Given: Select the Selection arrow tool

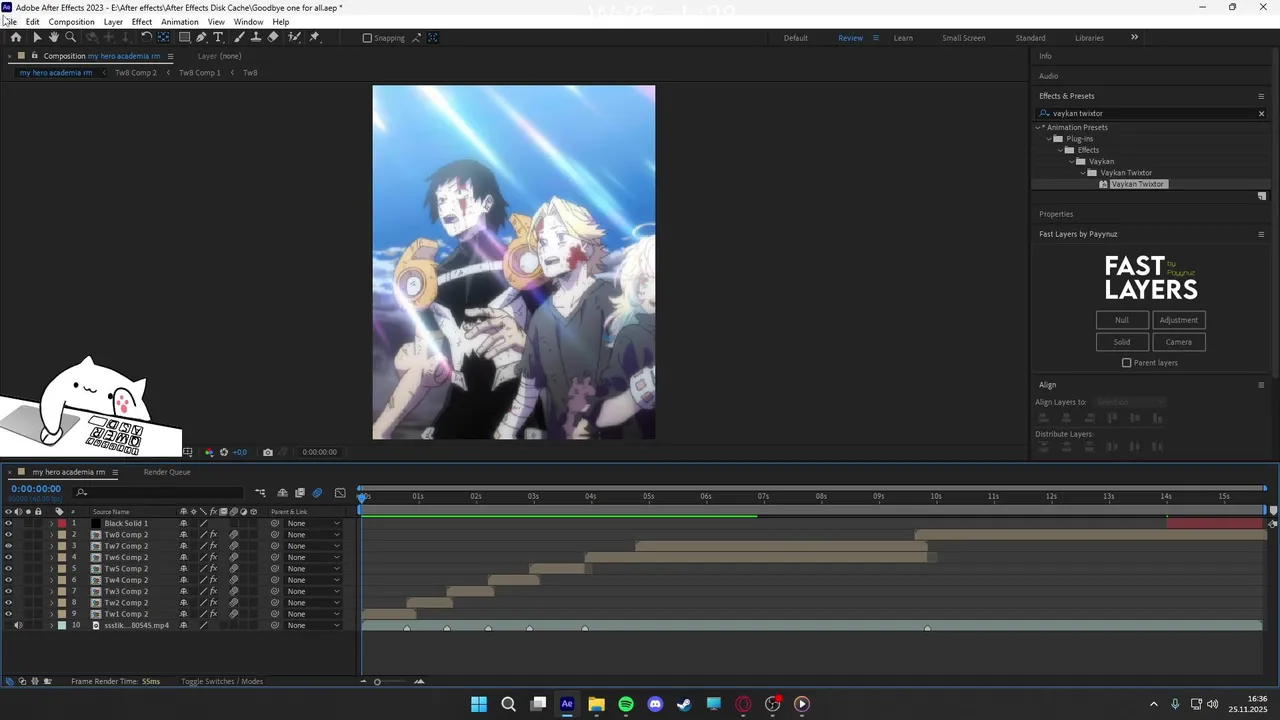Looking at the screenshot, I should [x=37, y=37].
